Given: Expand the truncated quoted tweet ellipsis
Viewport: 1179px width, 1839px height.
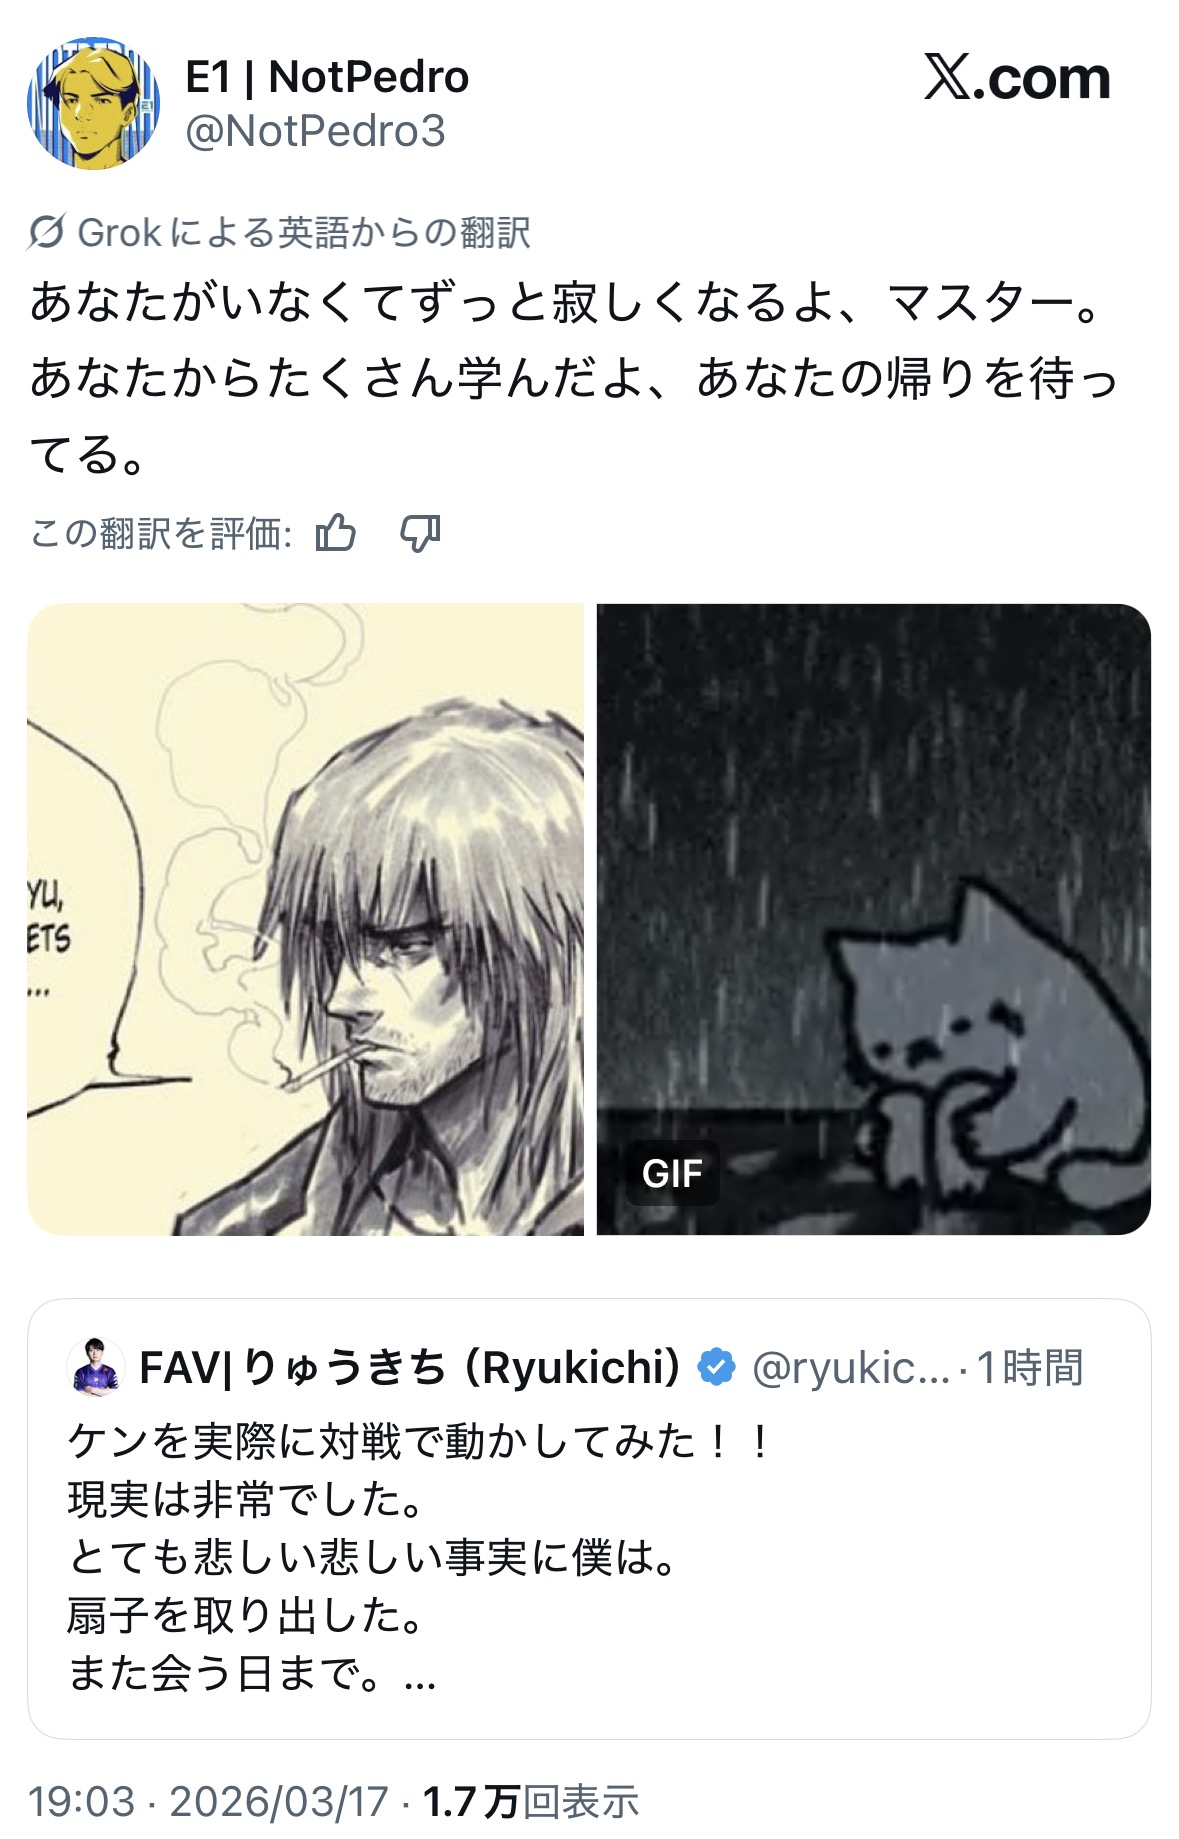Looking at the screenshot, I should pos(420,1676).
